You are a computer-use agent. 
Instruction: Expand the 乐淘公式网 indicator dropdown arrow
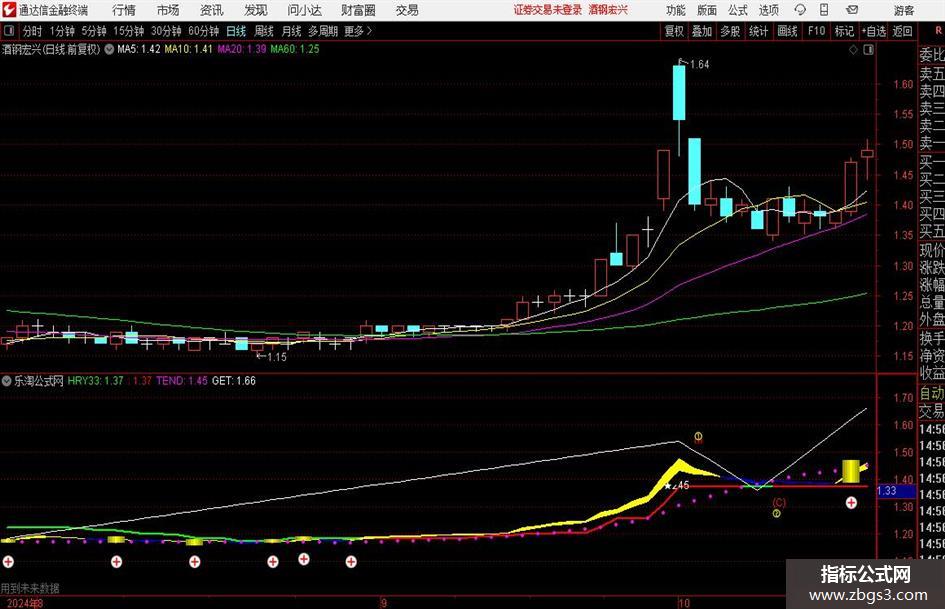point(7,381)
